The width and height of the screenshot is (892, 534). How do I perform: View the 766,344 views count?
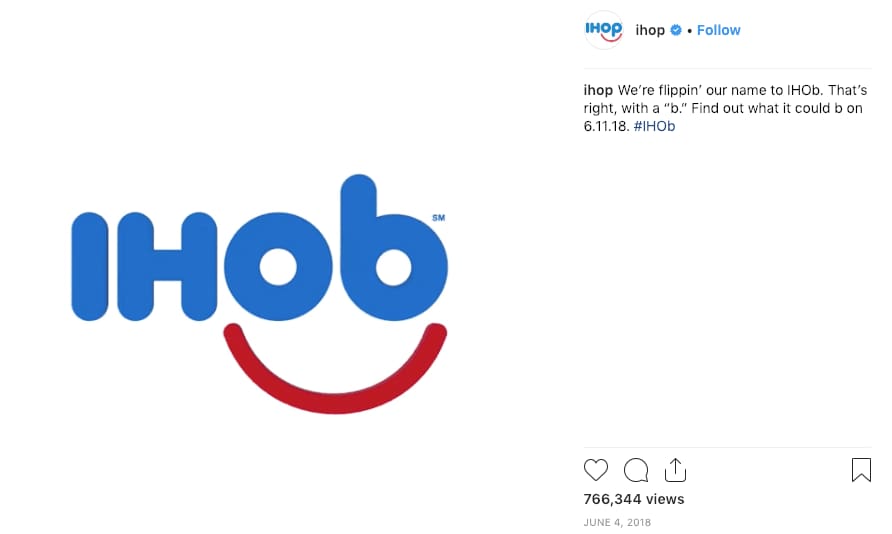[634, 499]
